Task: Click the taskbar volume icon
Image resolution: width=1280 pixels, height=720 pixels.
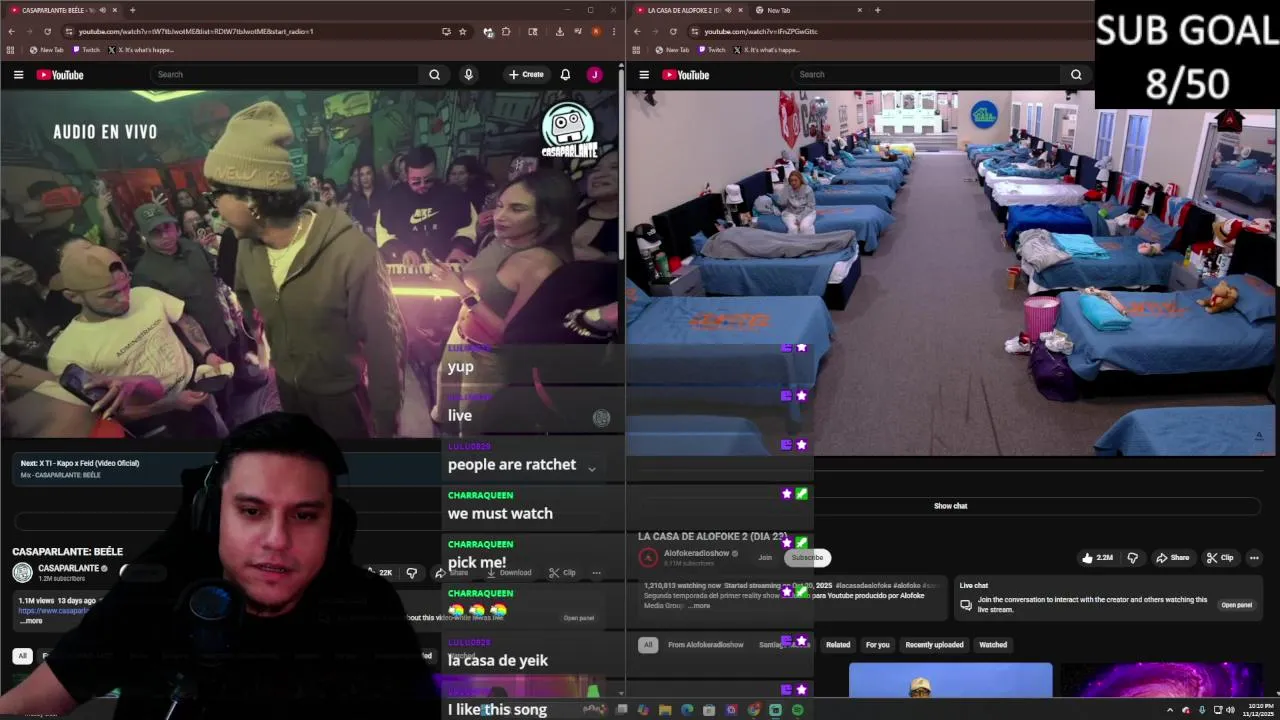Action: coord(1230,710)
